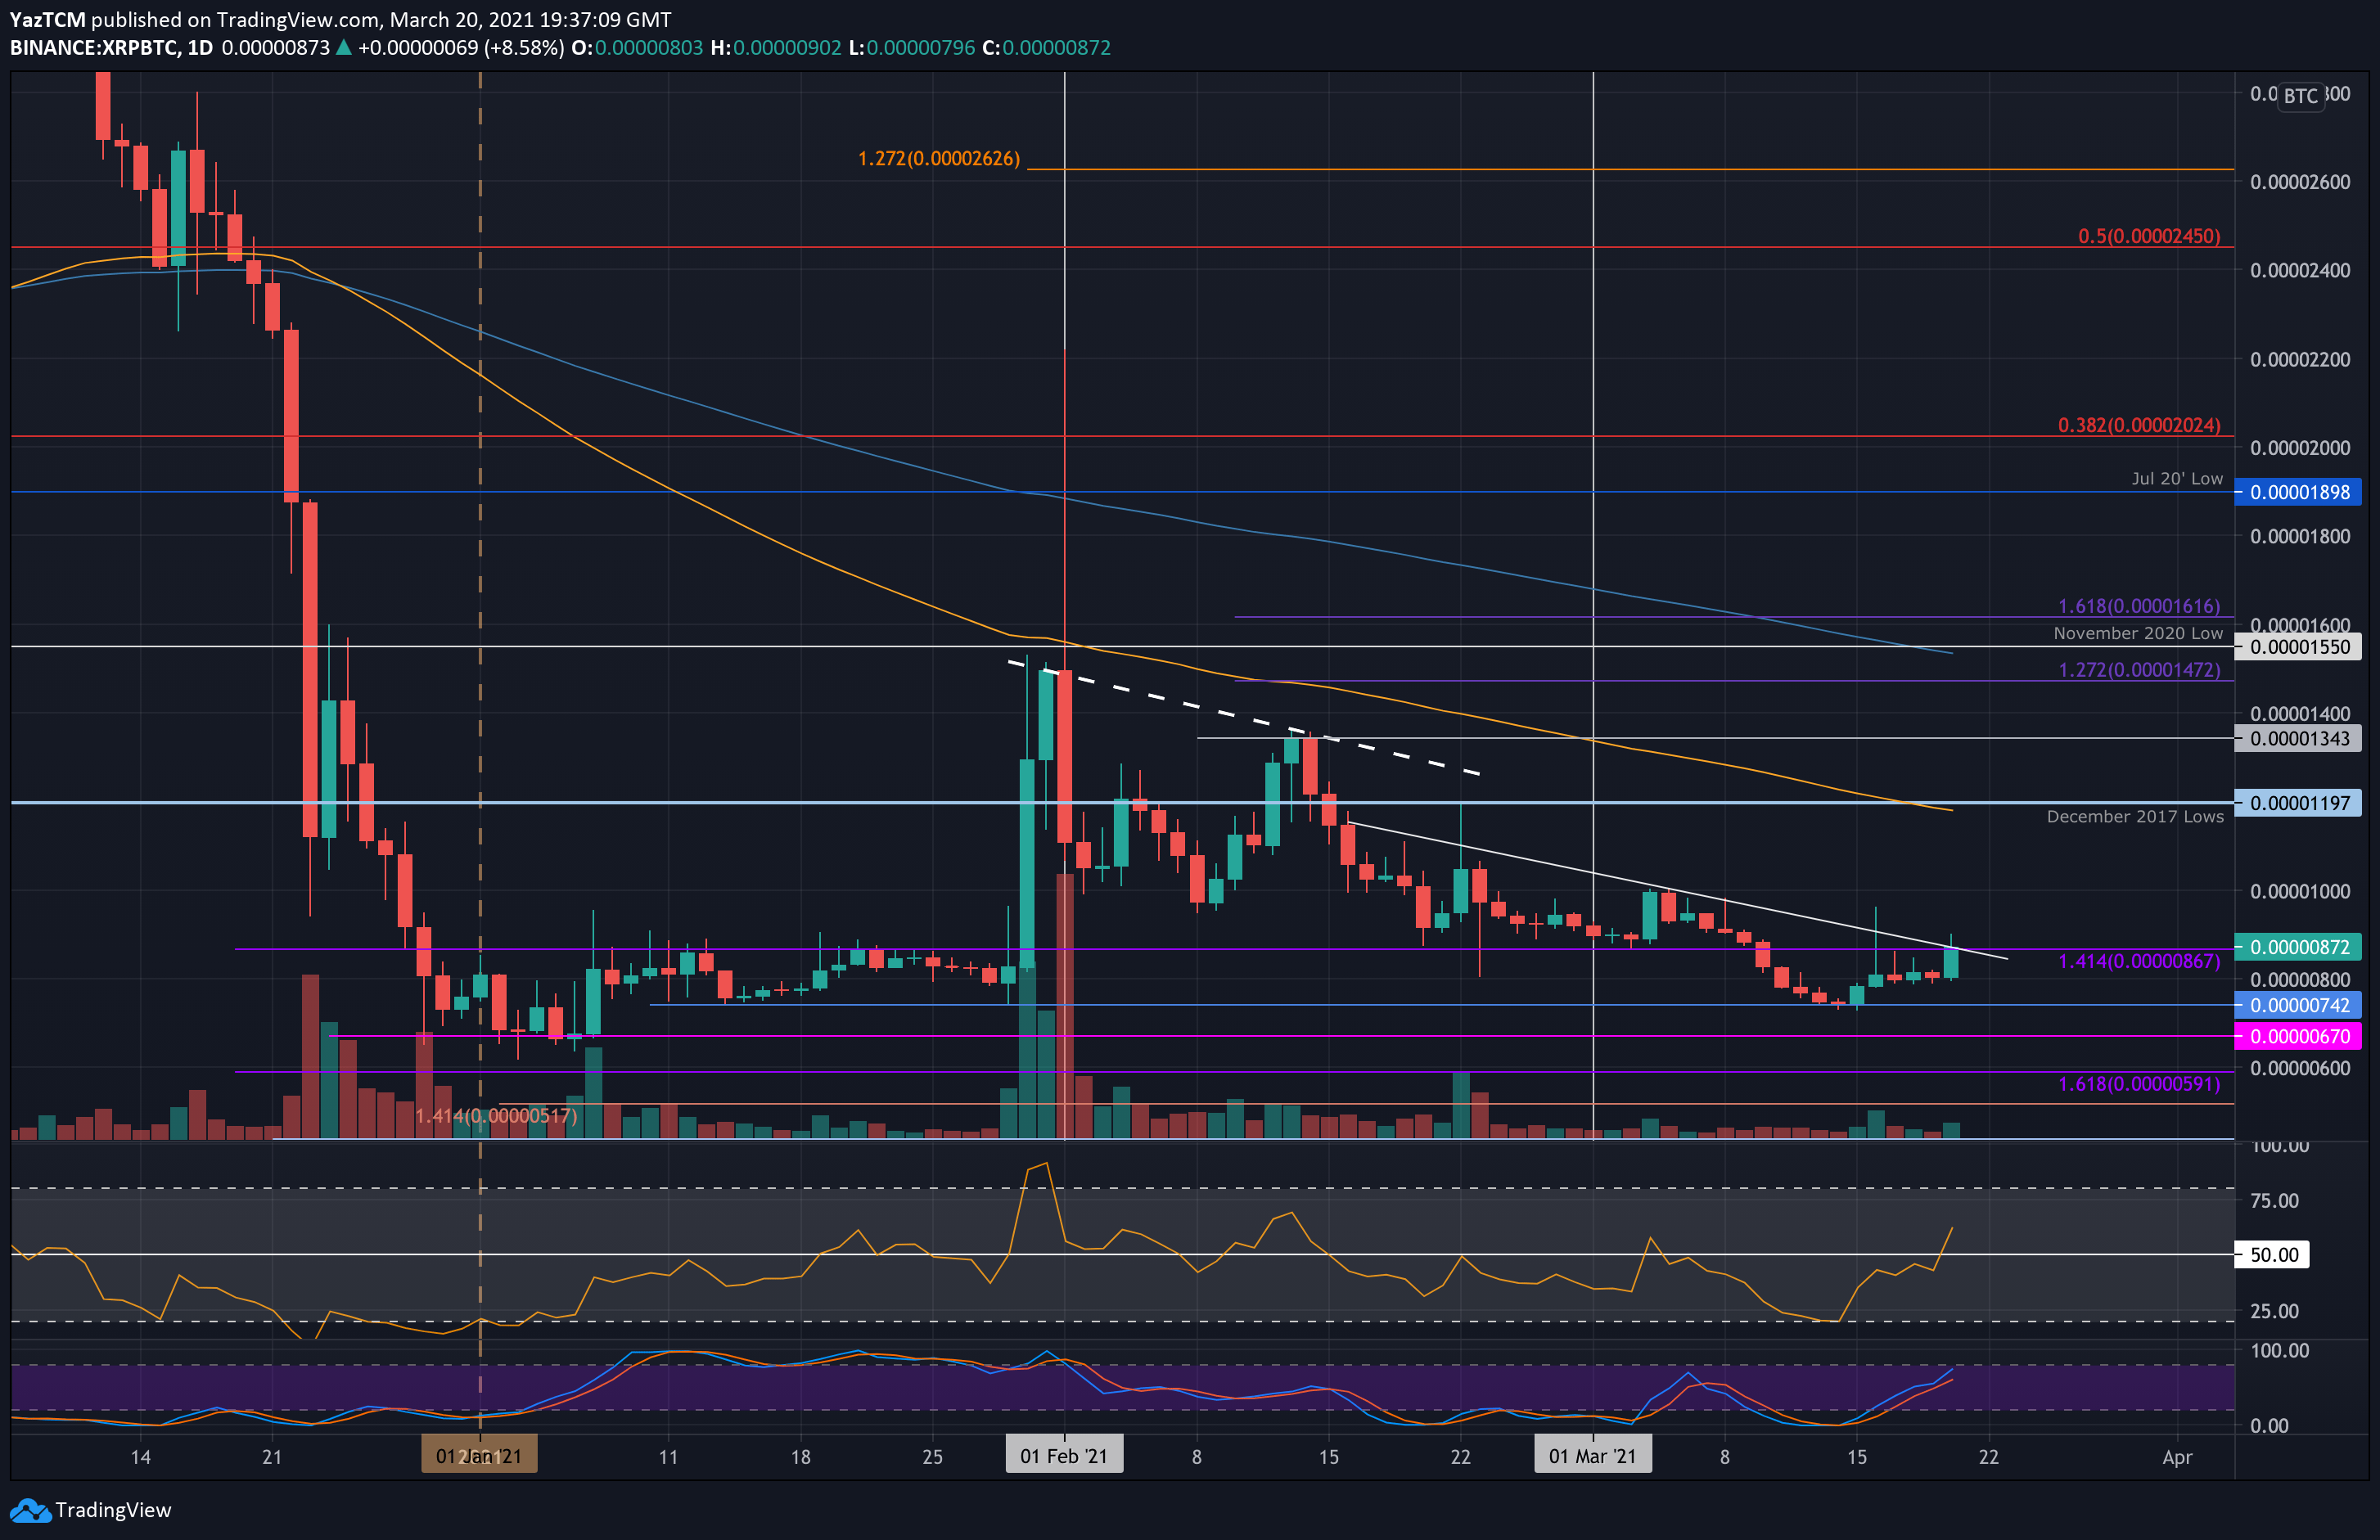The width and height of the screenshot is (2380, 1540).
Task: Click the 1.414(0.00000867) purple level label
Action: point(2138,961)
